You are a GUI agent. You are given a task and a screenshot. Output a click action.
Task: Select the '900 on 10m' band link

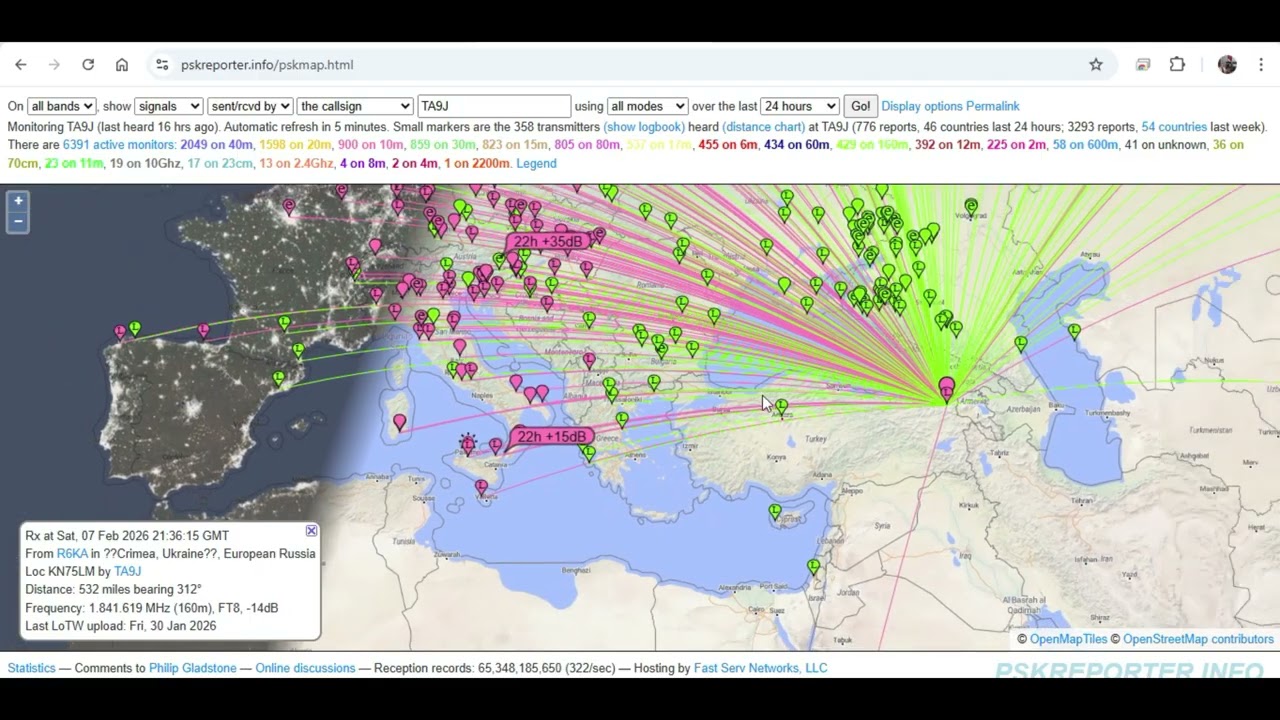(x=370, y=145)
